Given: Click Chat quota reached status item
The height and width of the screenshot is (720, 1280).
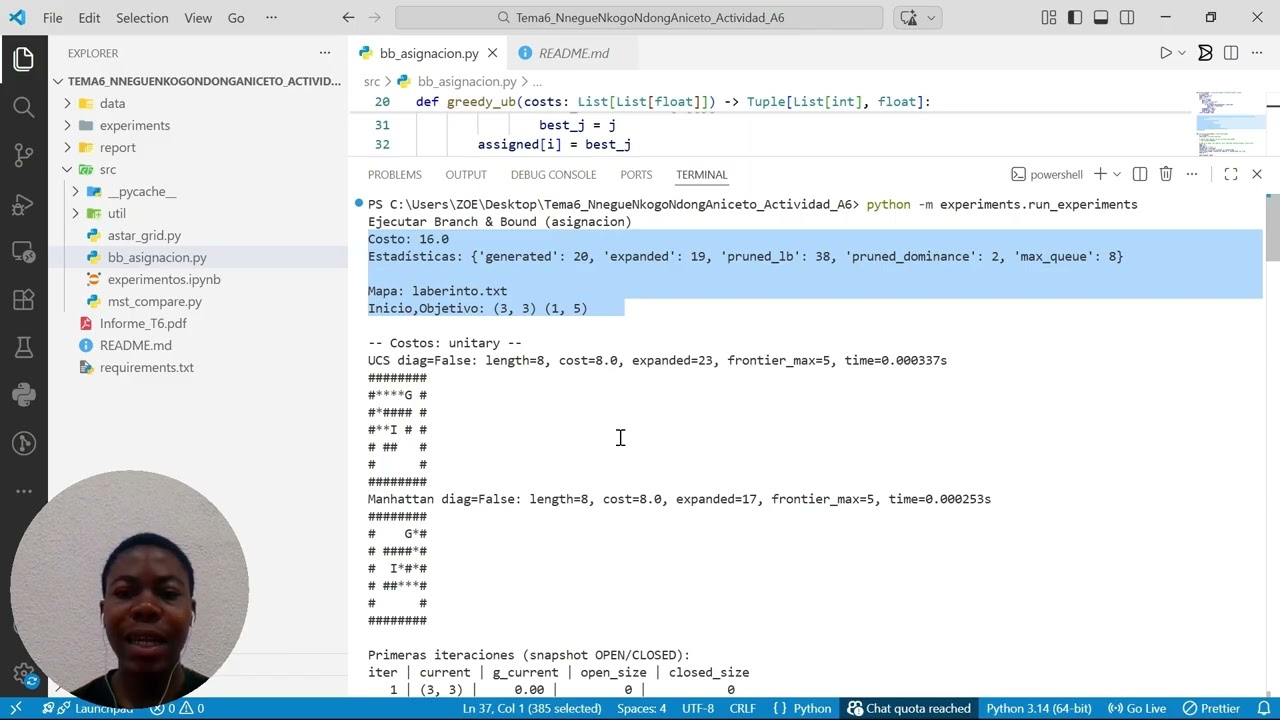Looking at the screenshot, I should [909, 708].
